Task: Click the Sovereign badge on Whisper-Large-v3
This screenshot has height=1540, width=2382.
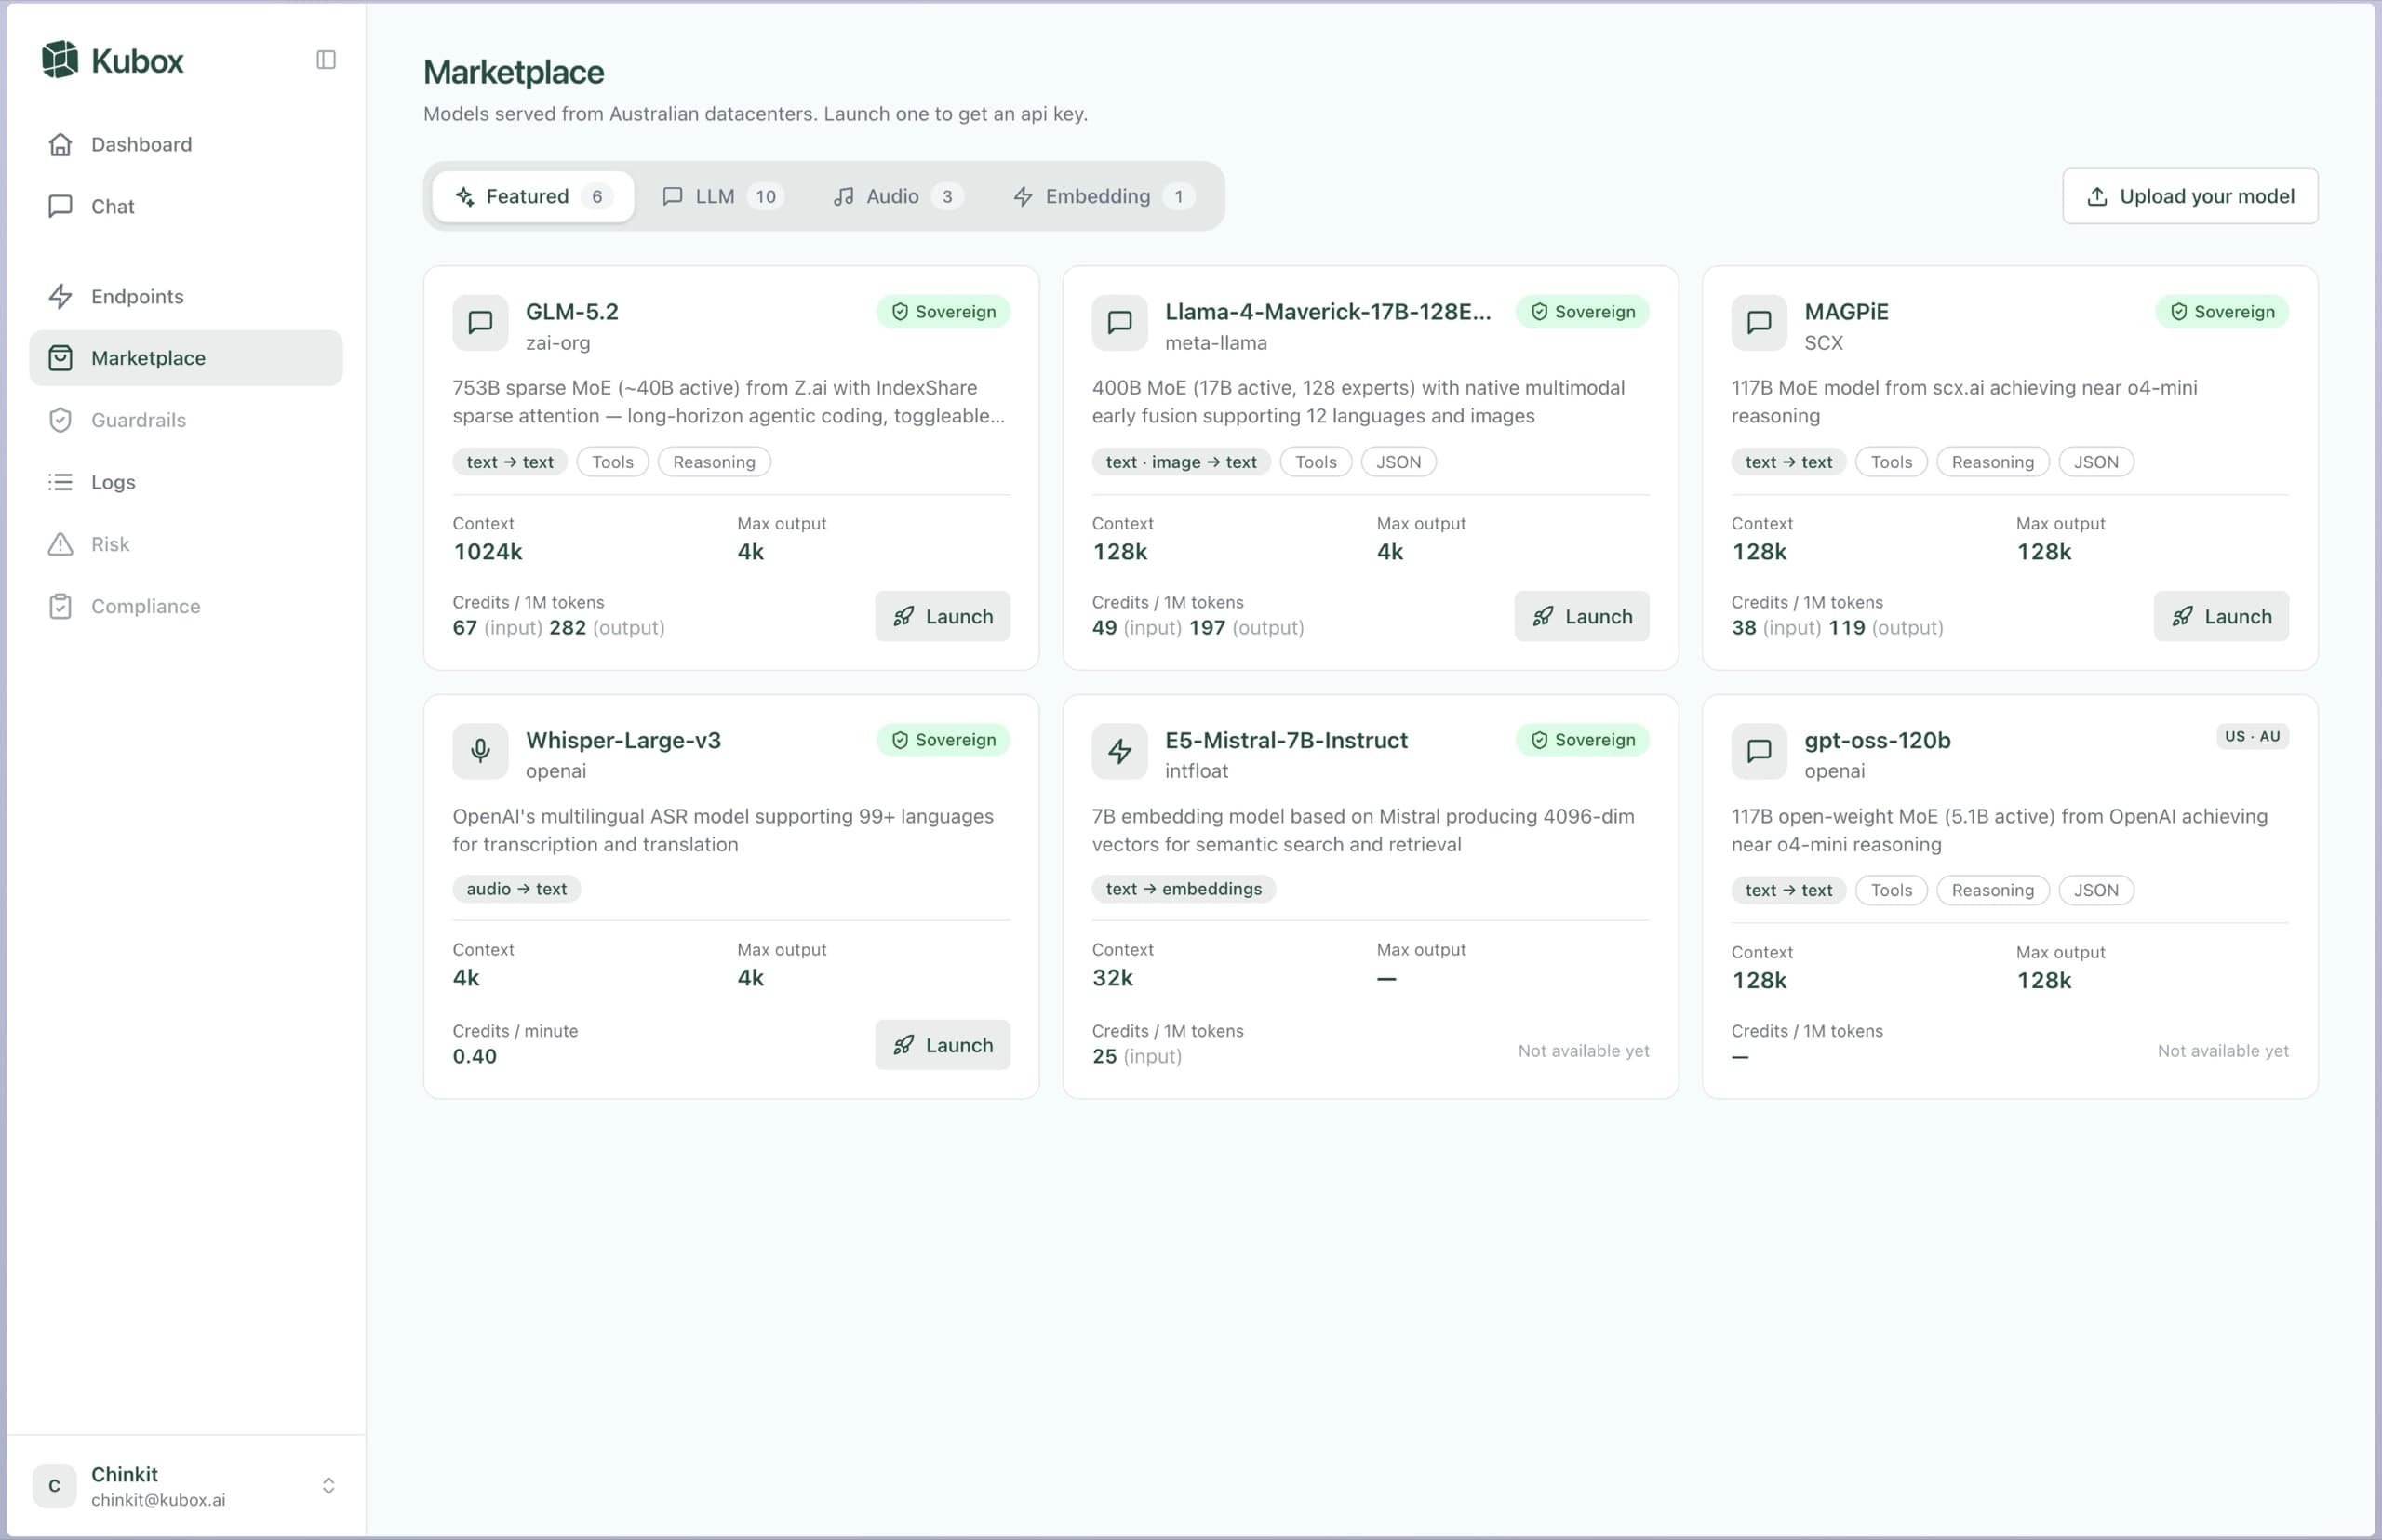Action: point(943,740)
